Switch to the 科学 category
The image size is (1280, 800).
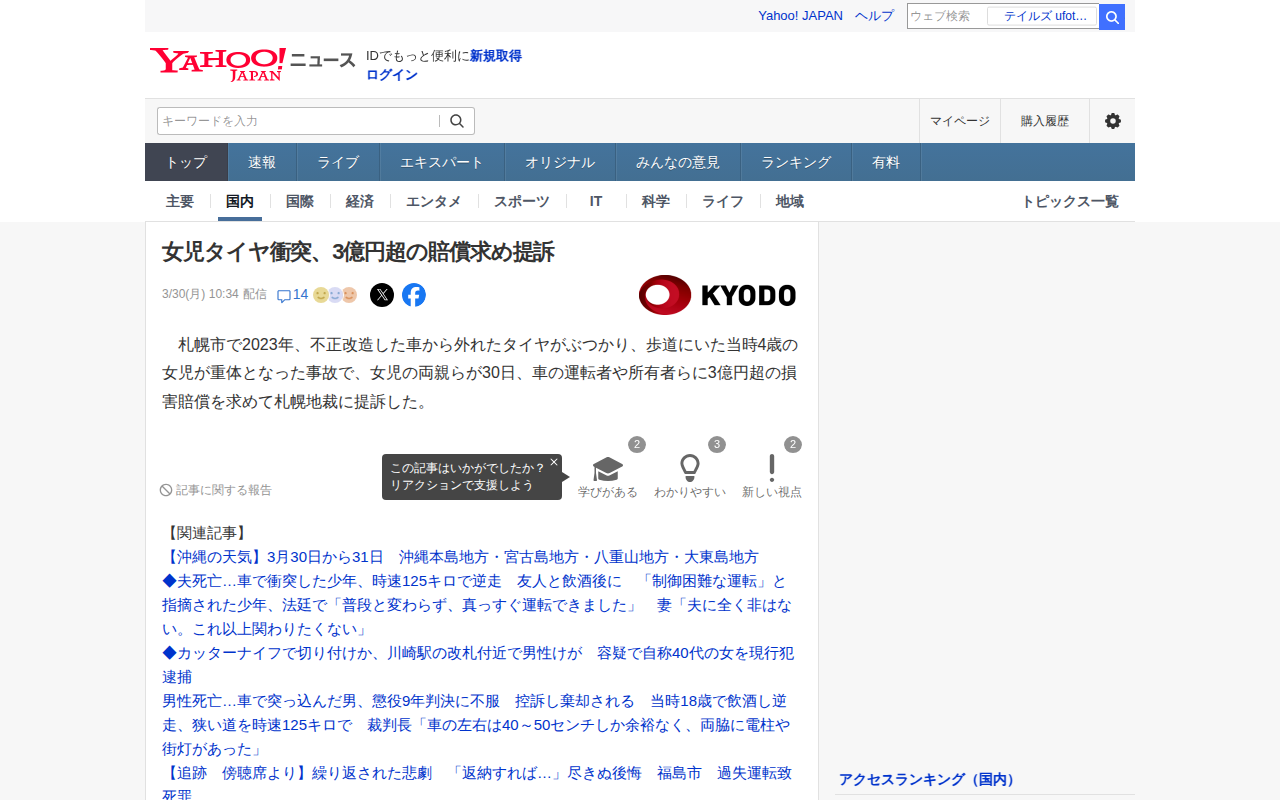[x=656, y=201]
